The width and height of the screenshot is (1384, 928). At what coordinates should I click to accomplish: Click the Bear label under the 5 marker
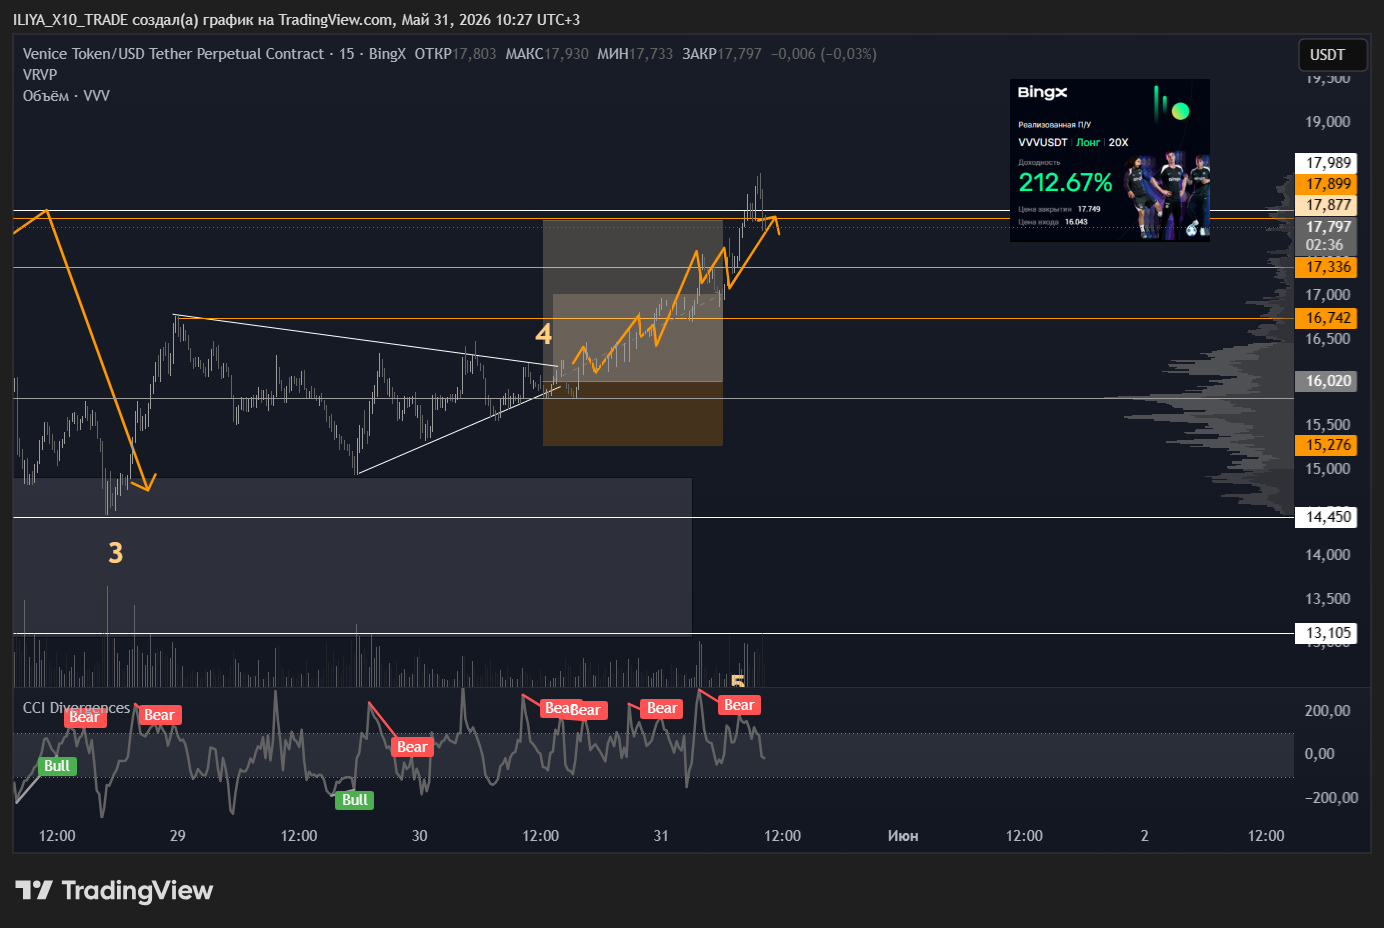[739, 705]
